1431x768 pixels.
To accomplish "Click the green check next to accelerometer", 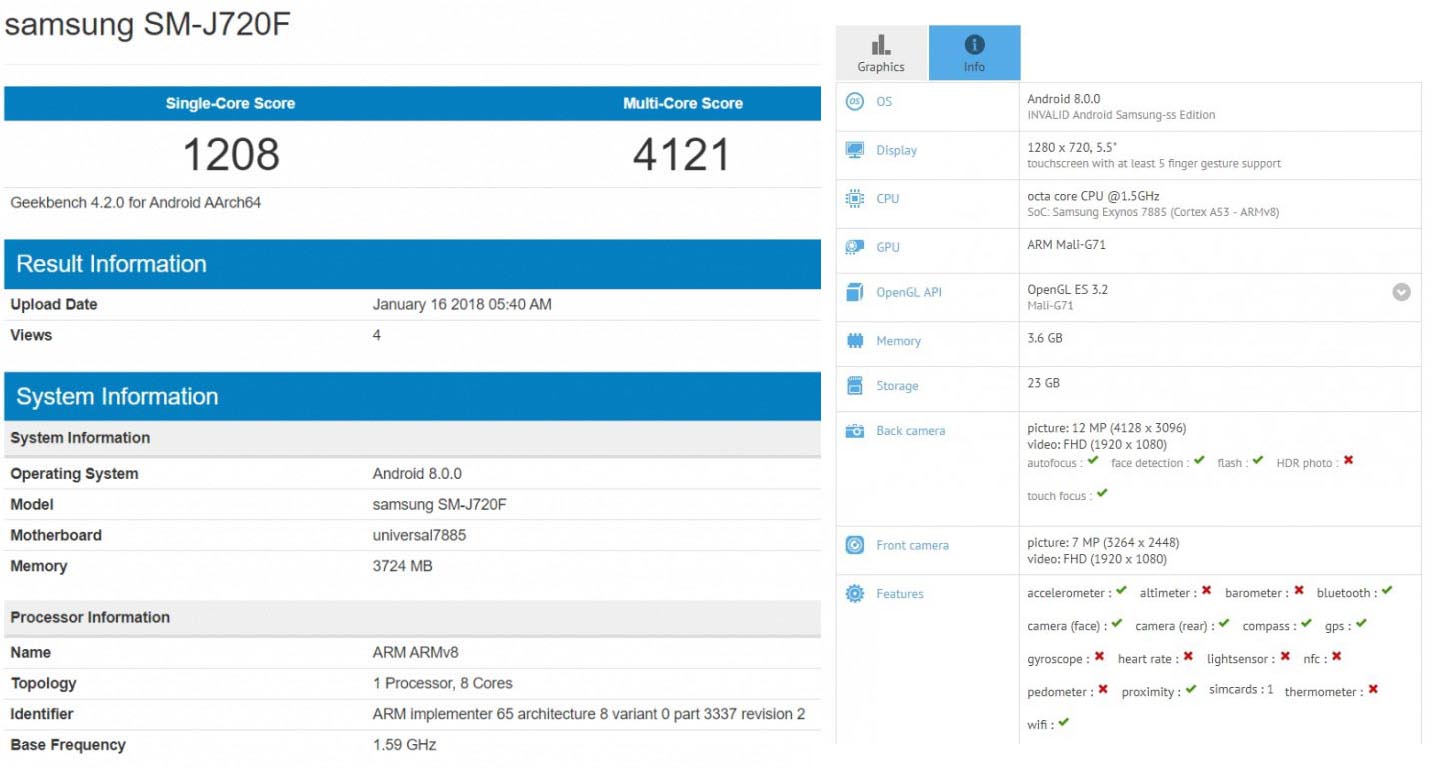I will pyautogui.click(x=1122, y=591).
